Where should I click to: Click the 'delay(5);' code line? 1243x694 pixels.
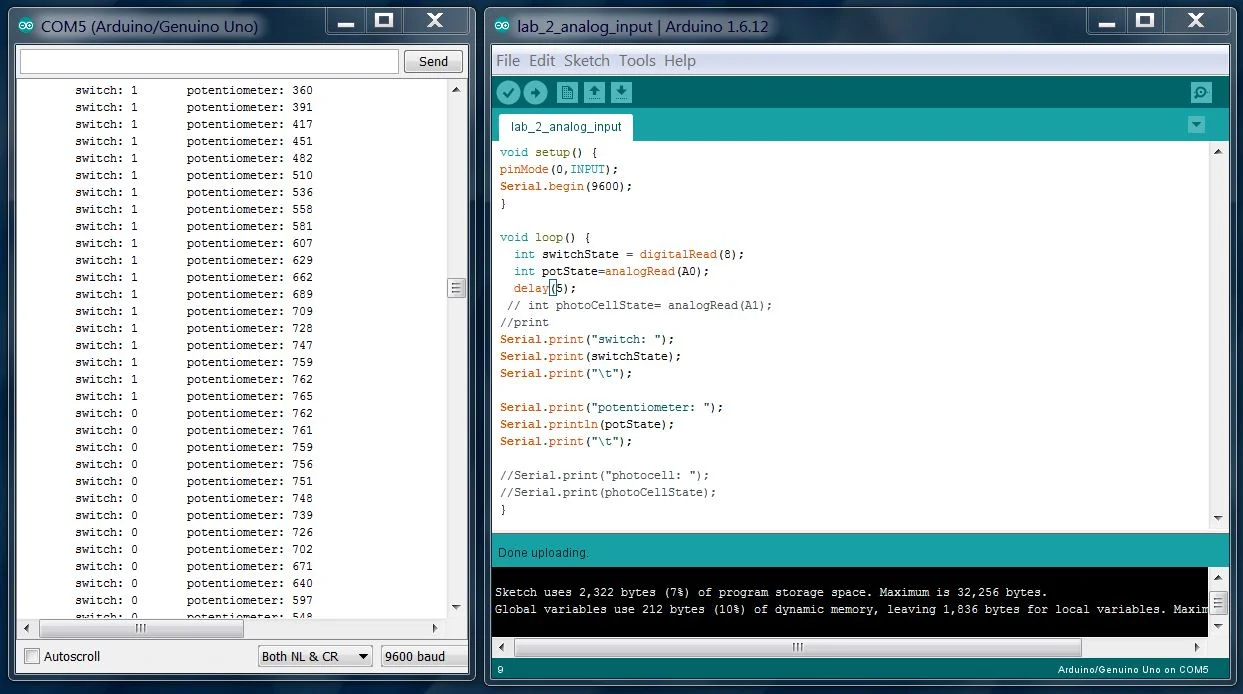coord(545,288)
